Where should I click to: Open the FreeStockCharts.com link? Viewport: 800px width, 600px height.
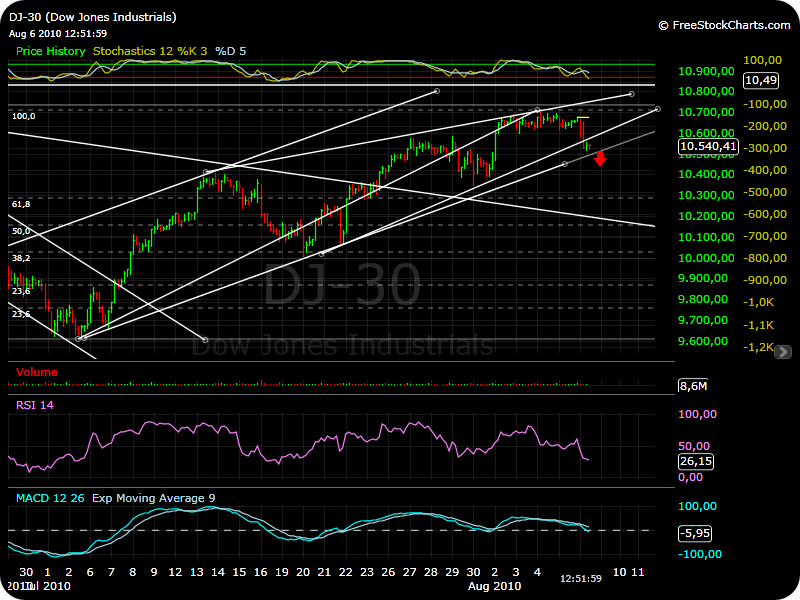724,26
